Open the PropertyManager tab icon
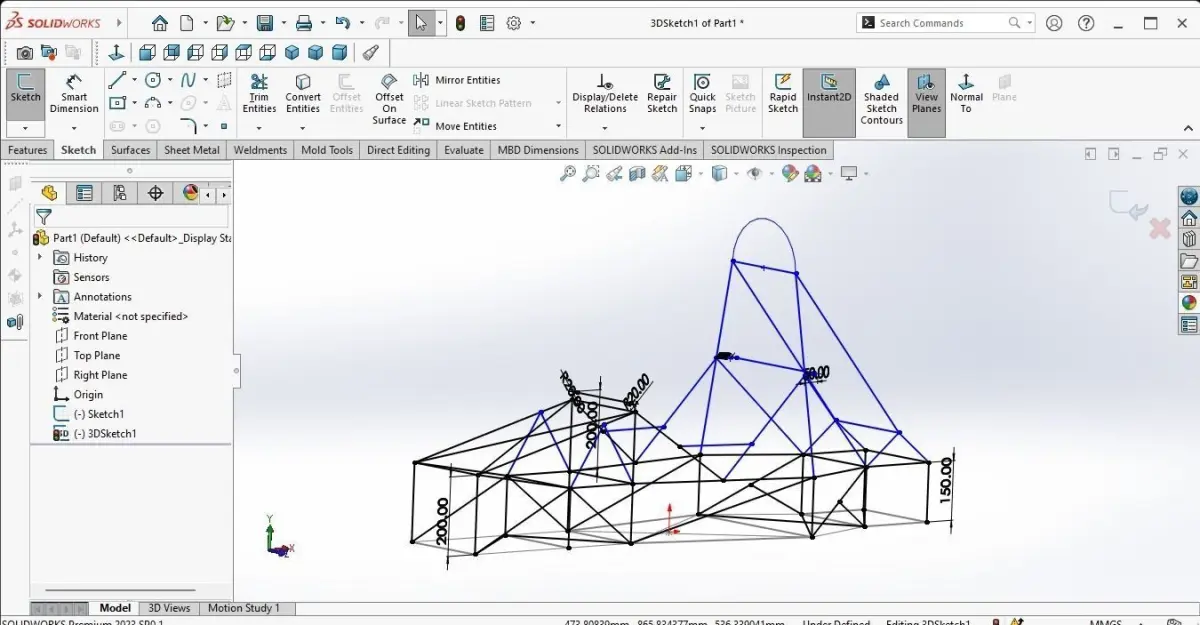The width and height of the screenshot is (1200, 625). point(84,193)
